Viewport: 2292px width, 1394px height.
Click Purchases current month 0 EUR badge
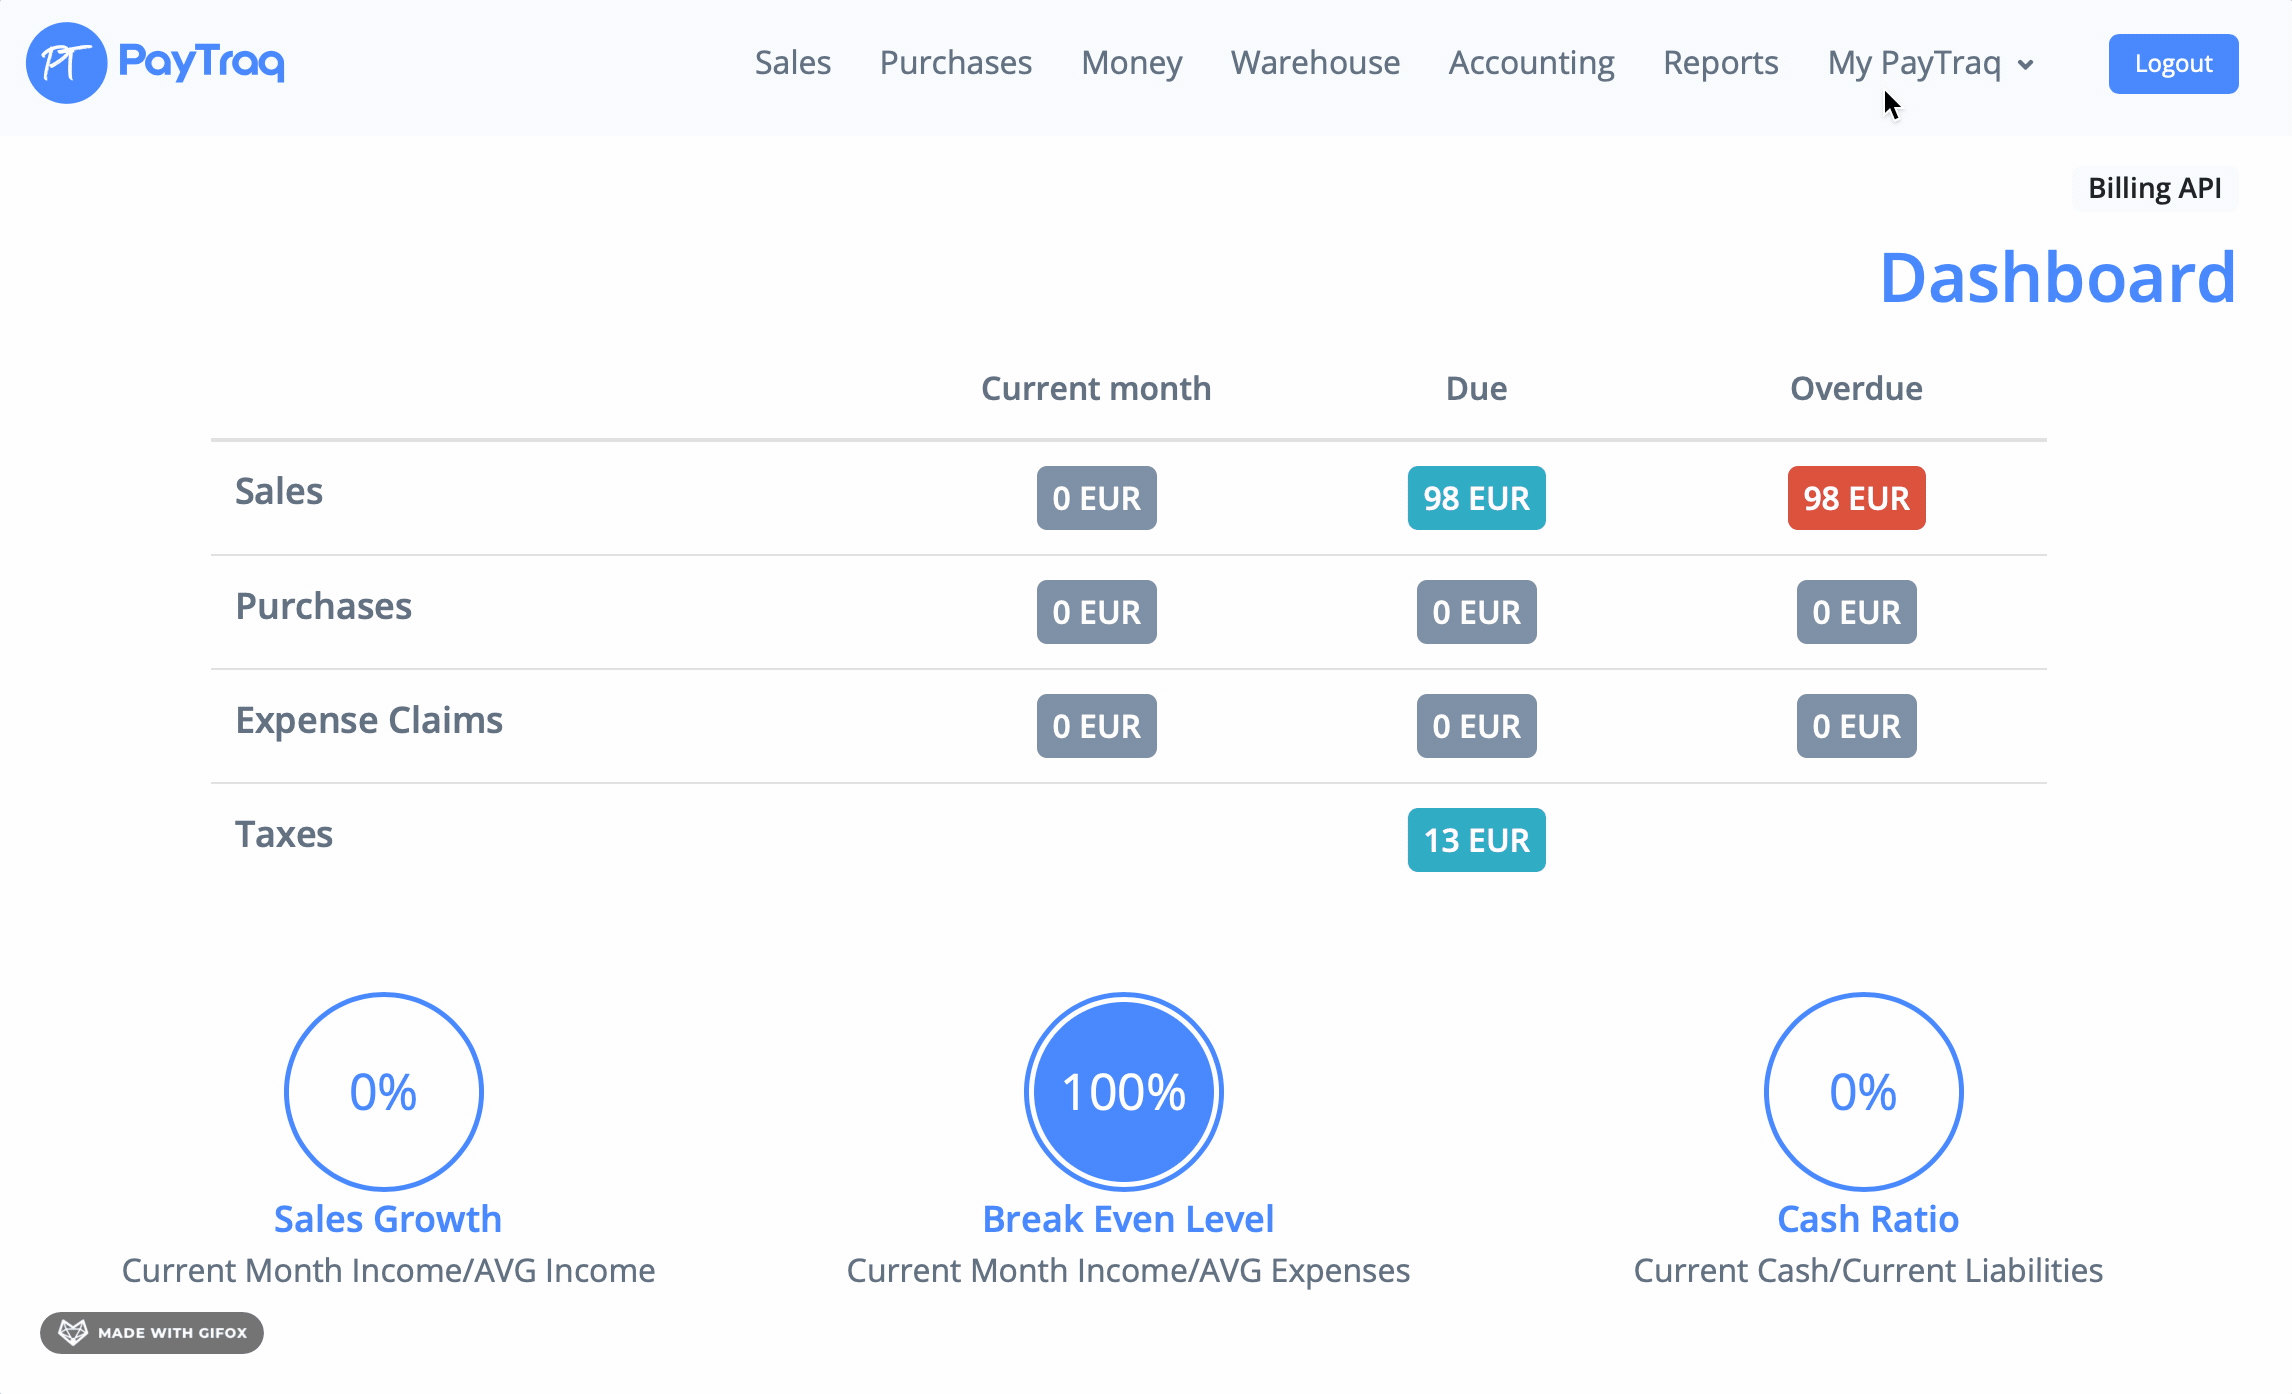click(1096, 612)
